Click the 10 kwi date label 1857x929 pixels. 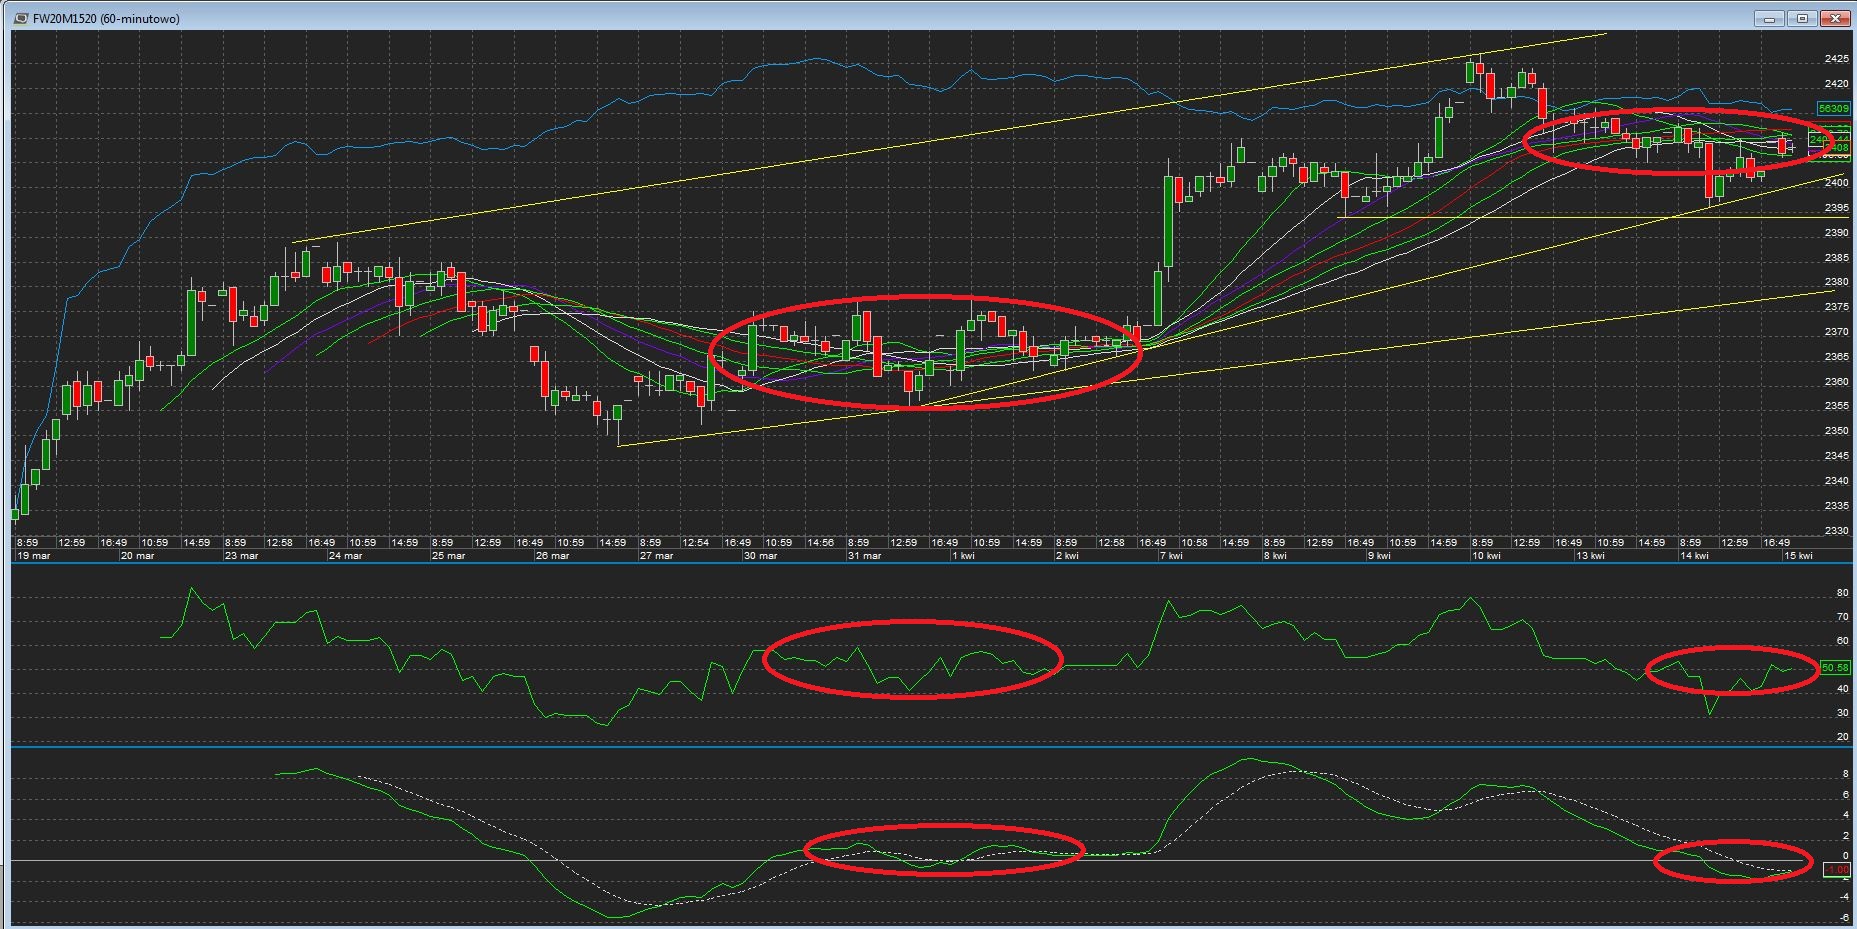1486,556
